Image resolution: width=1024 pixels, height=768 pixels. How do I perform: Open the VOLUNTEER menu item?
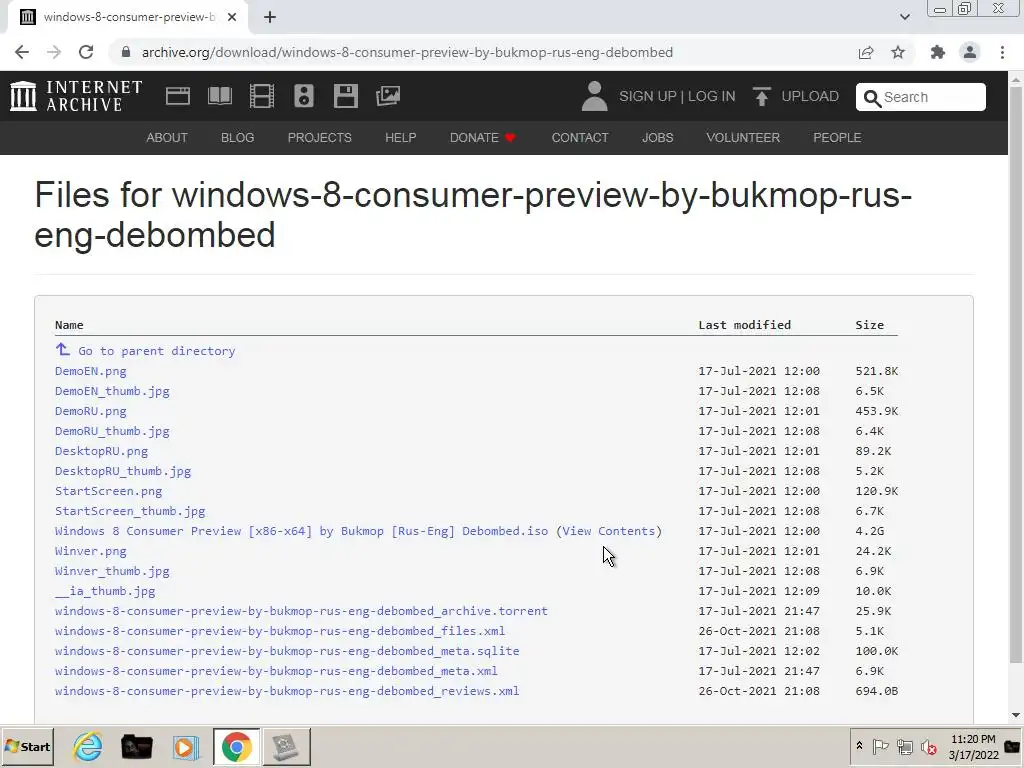[743, 138]
